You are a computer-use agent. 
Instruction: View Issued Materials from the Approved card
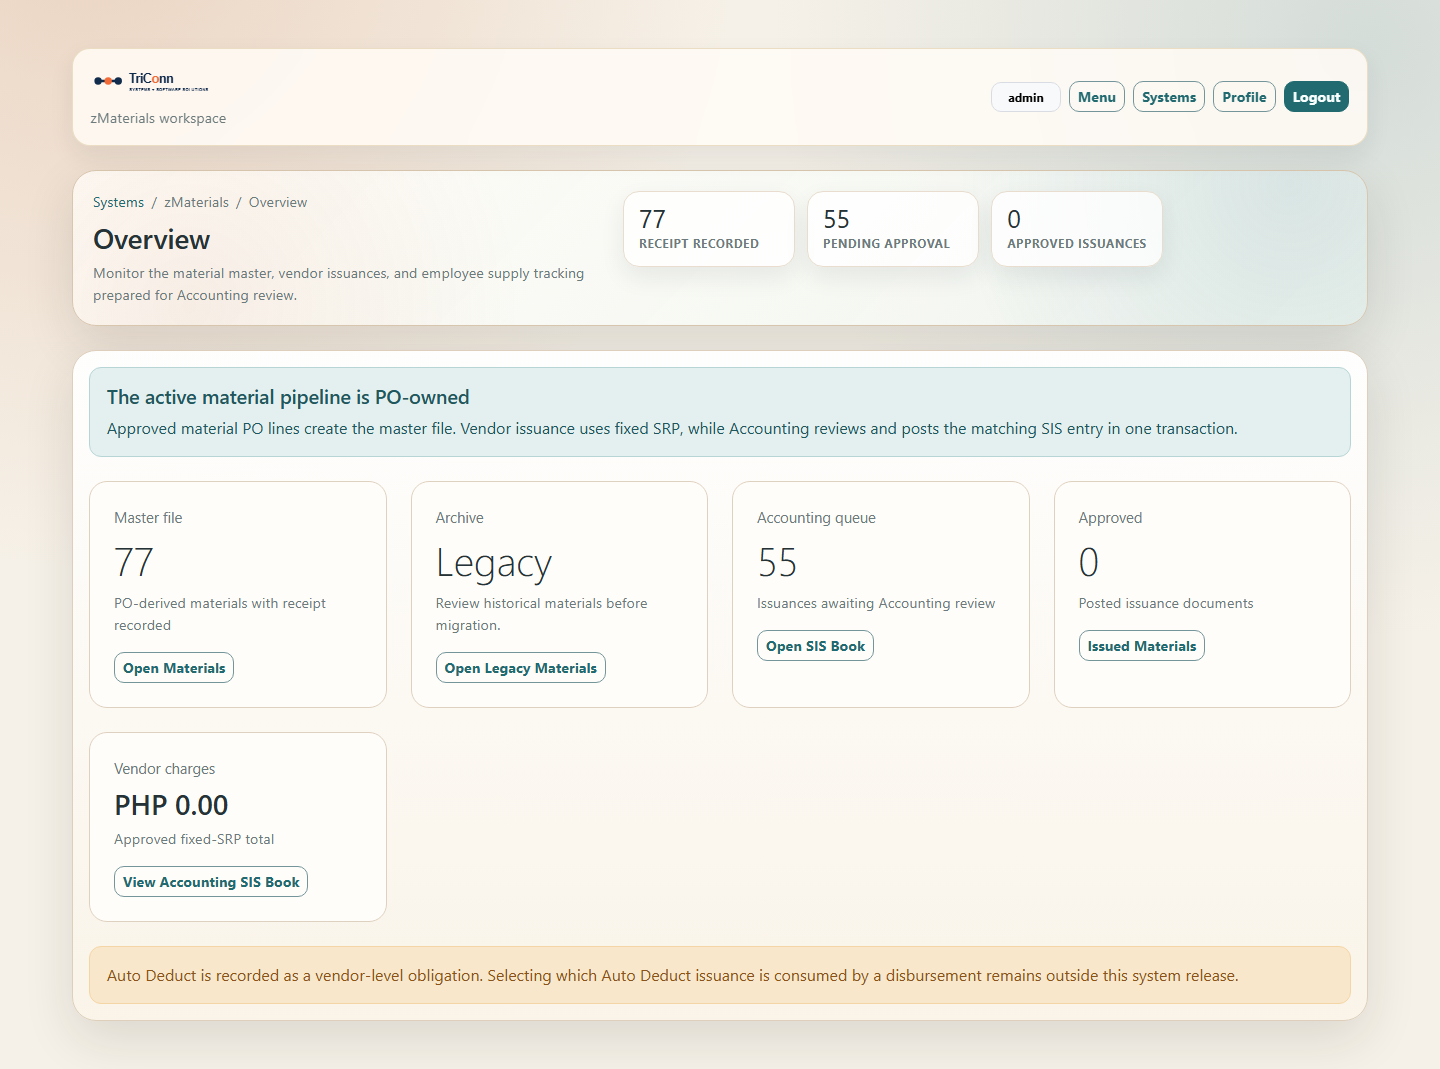pyautogui.click(x=1142, y=646)
